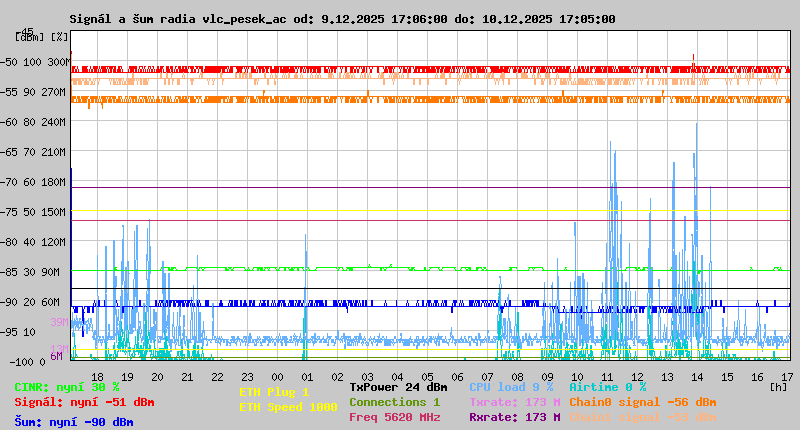Click the '22' hour tick on time axis
The height and width of the screenshot is (430, 800).
tap(217, 377)
